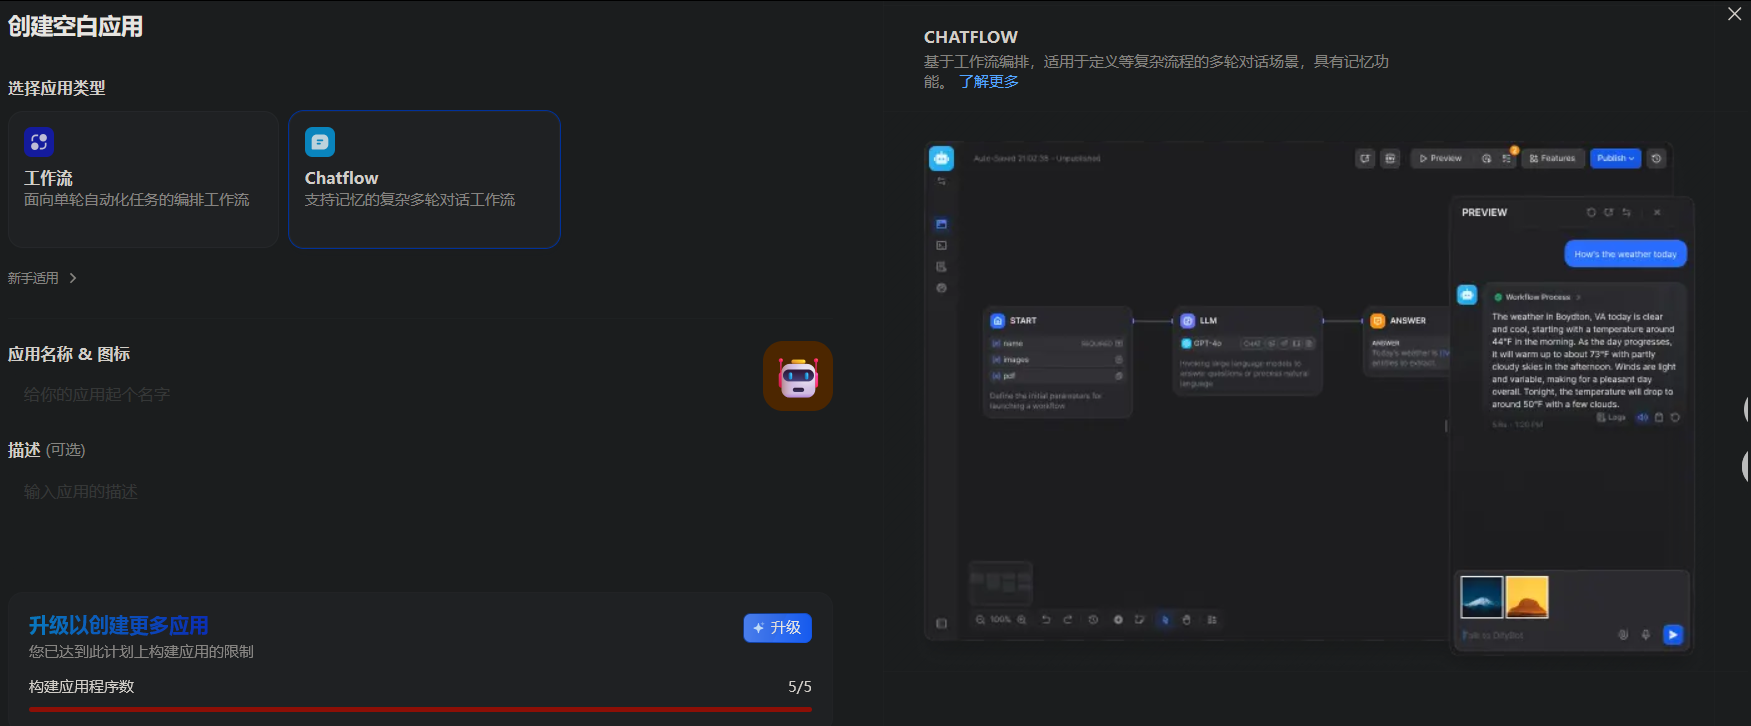Click the 升级 button
The image size is (1751, 726).
click(x=777, y=628)
